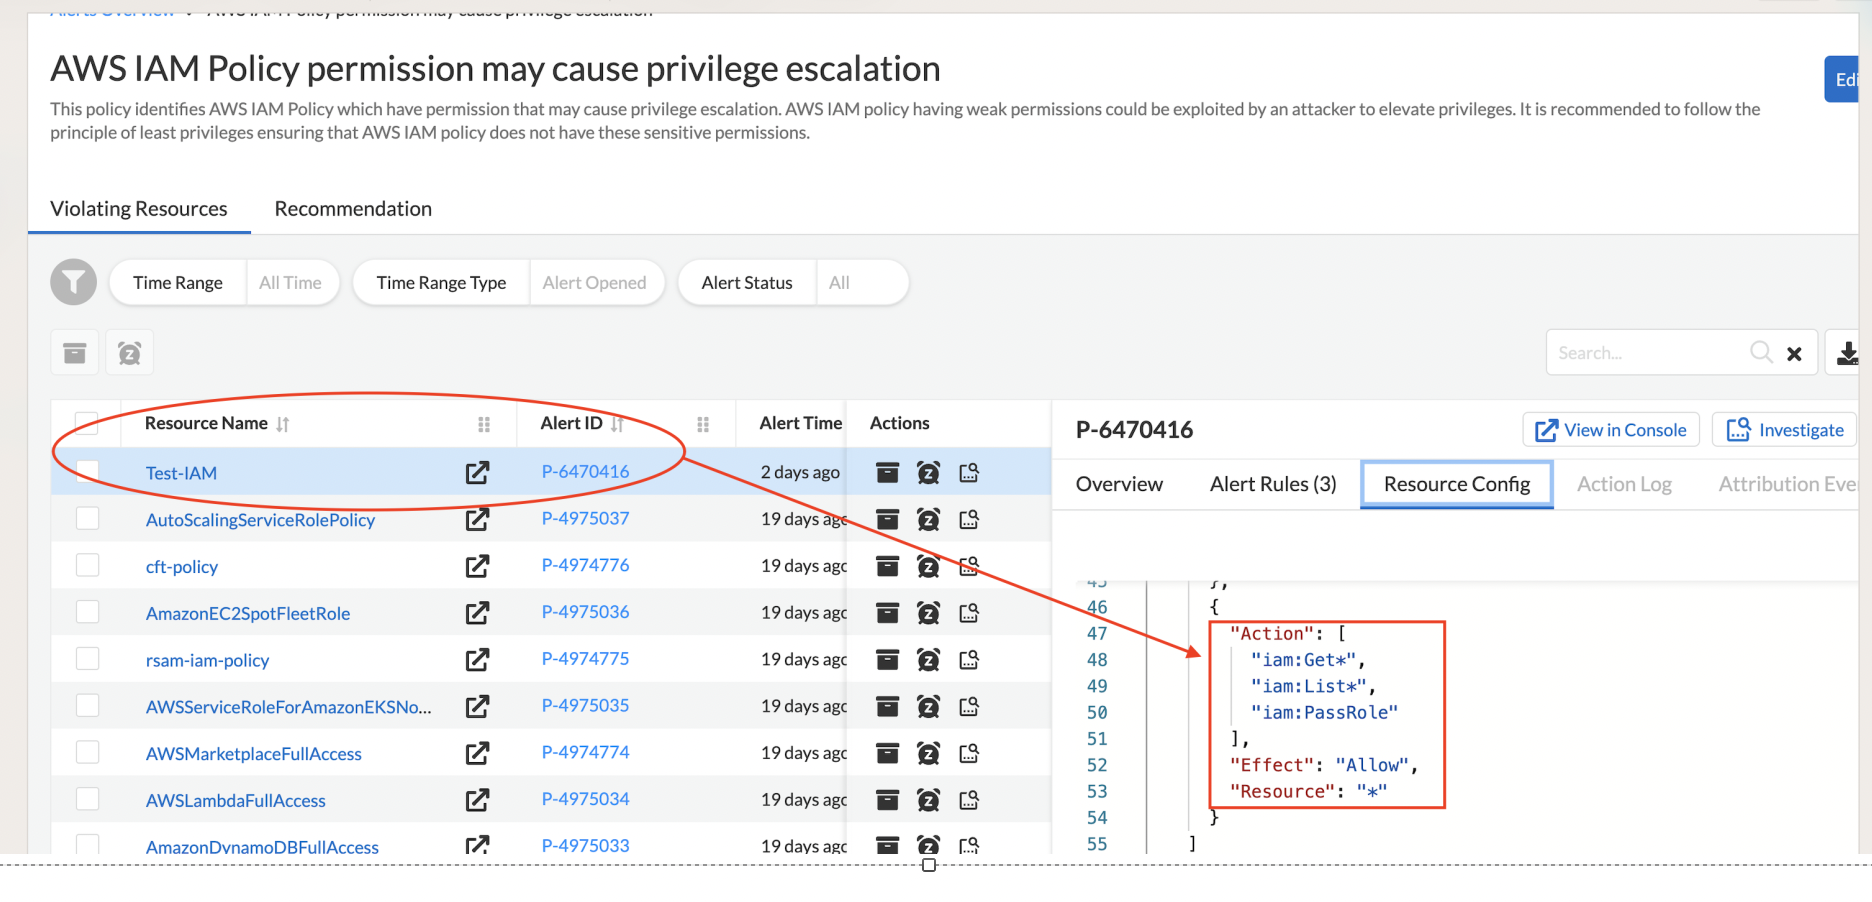Investigate alert P-4974776 from row actions

969,566
